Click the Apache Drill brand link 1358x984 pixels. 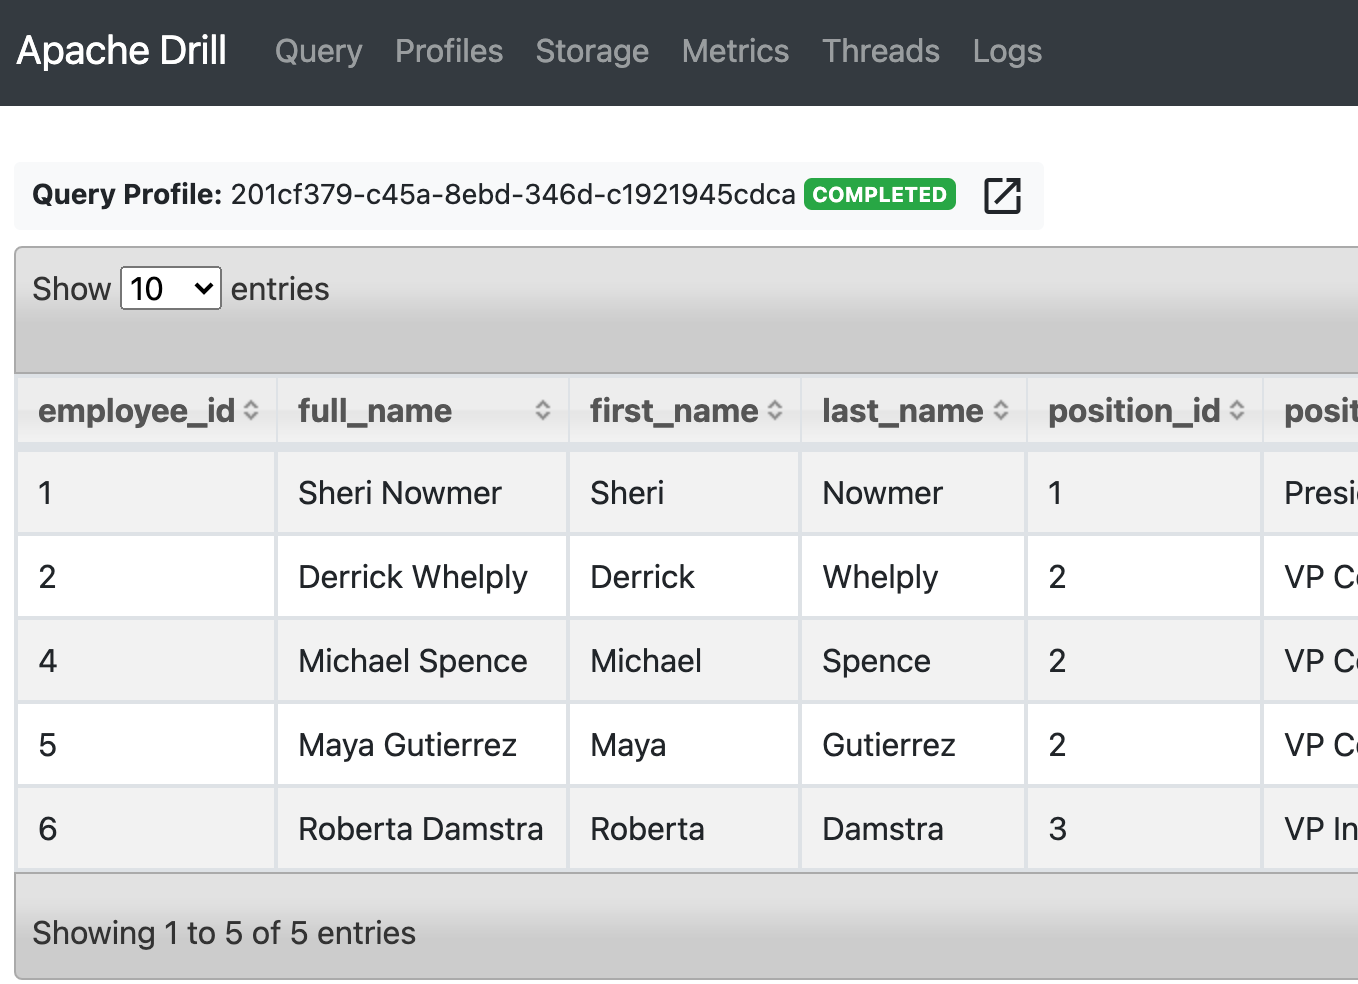click(x=122, y=51)
